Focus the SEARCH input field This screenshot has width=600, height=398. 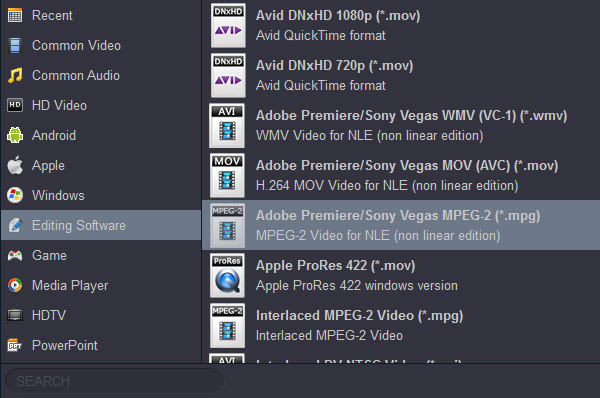114,381
